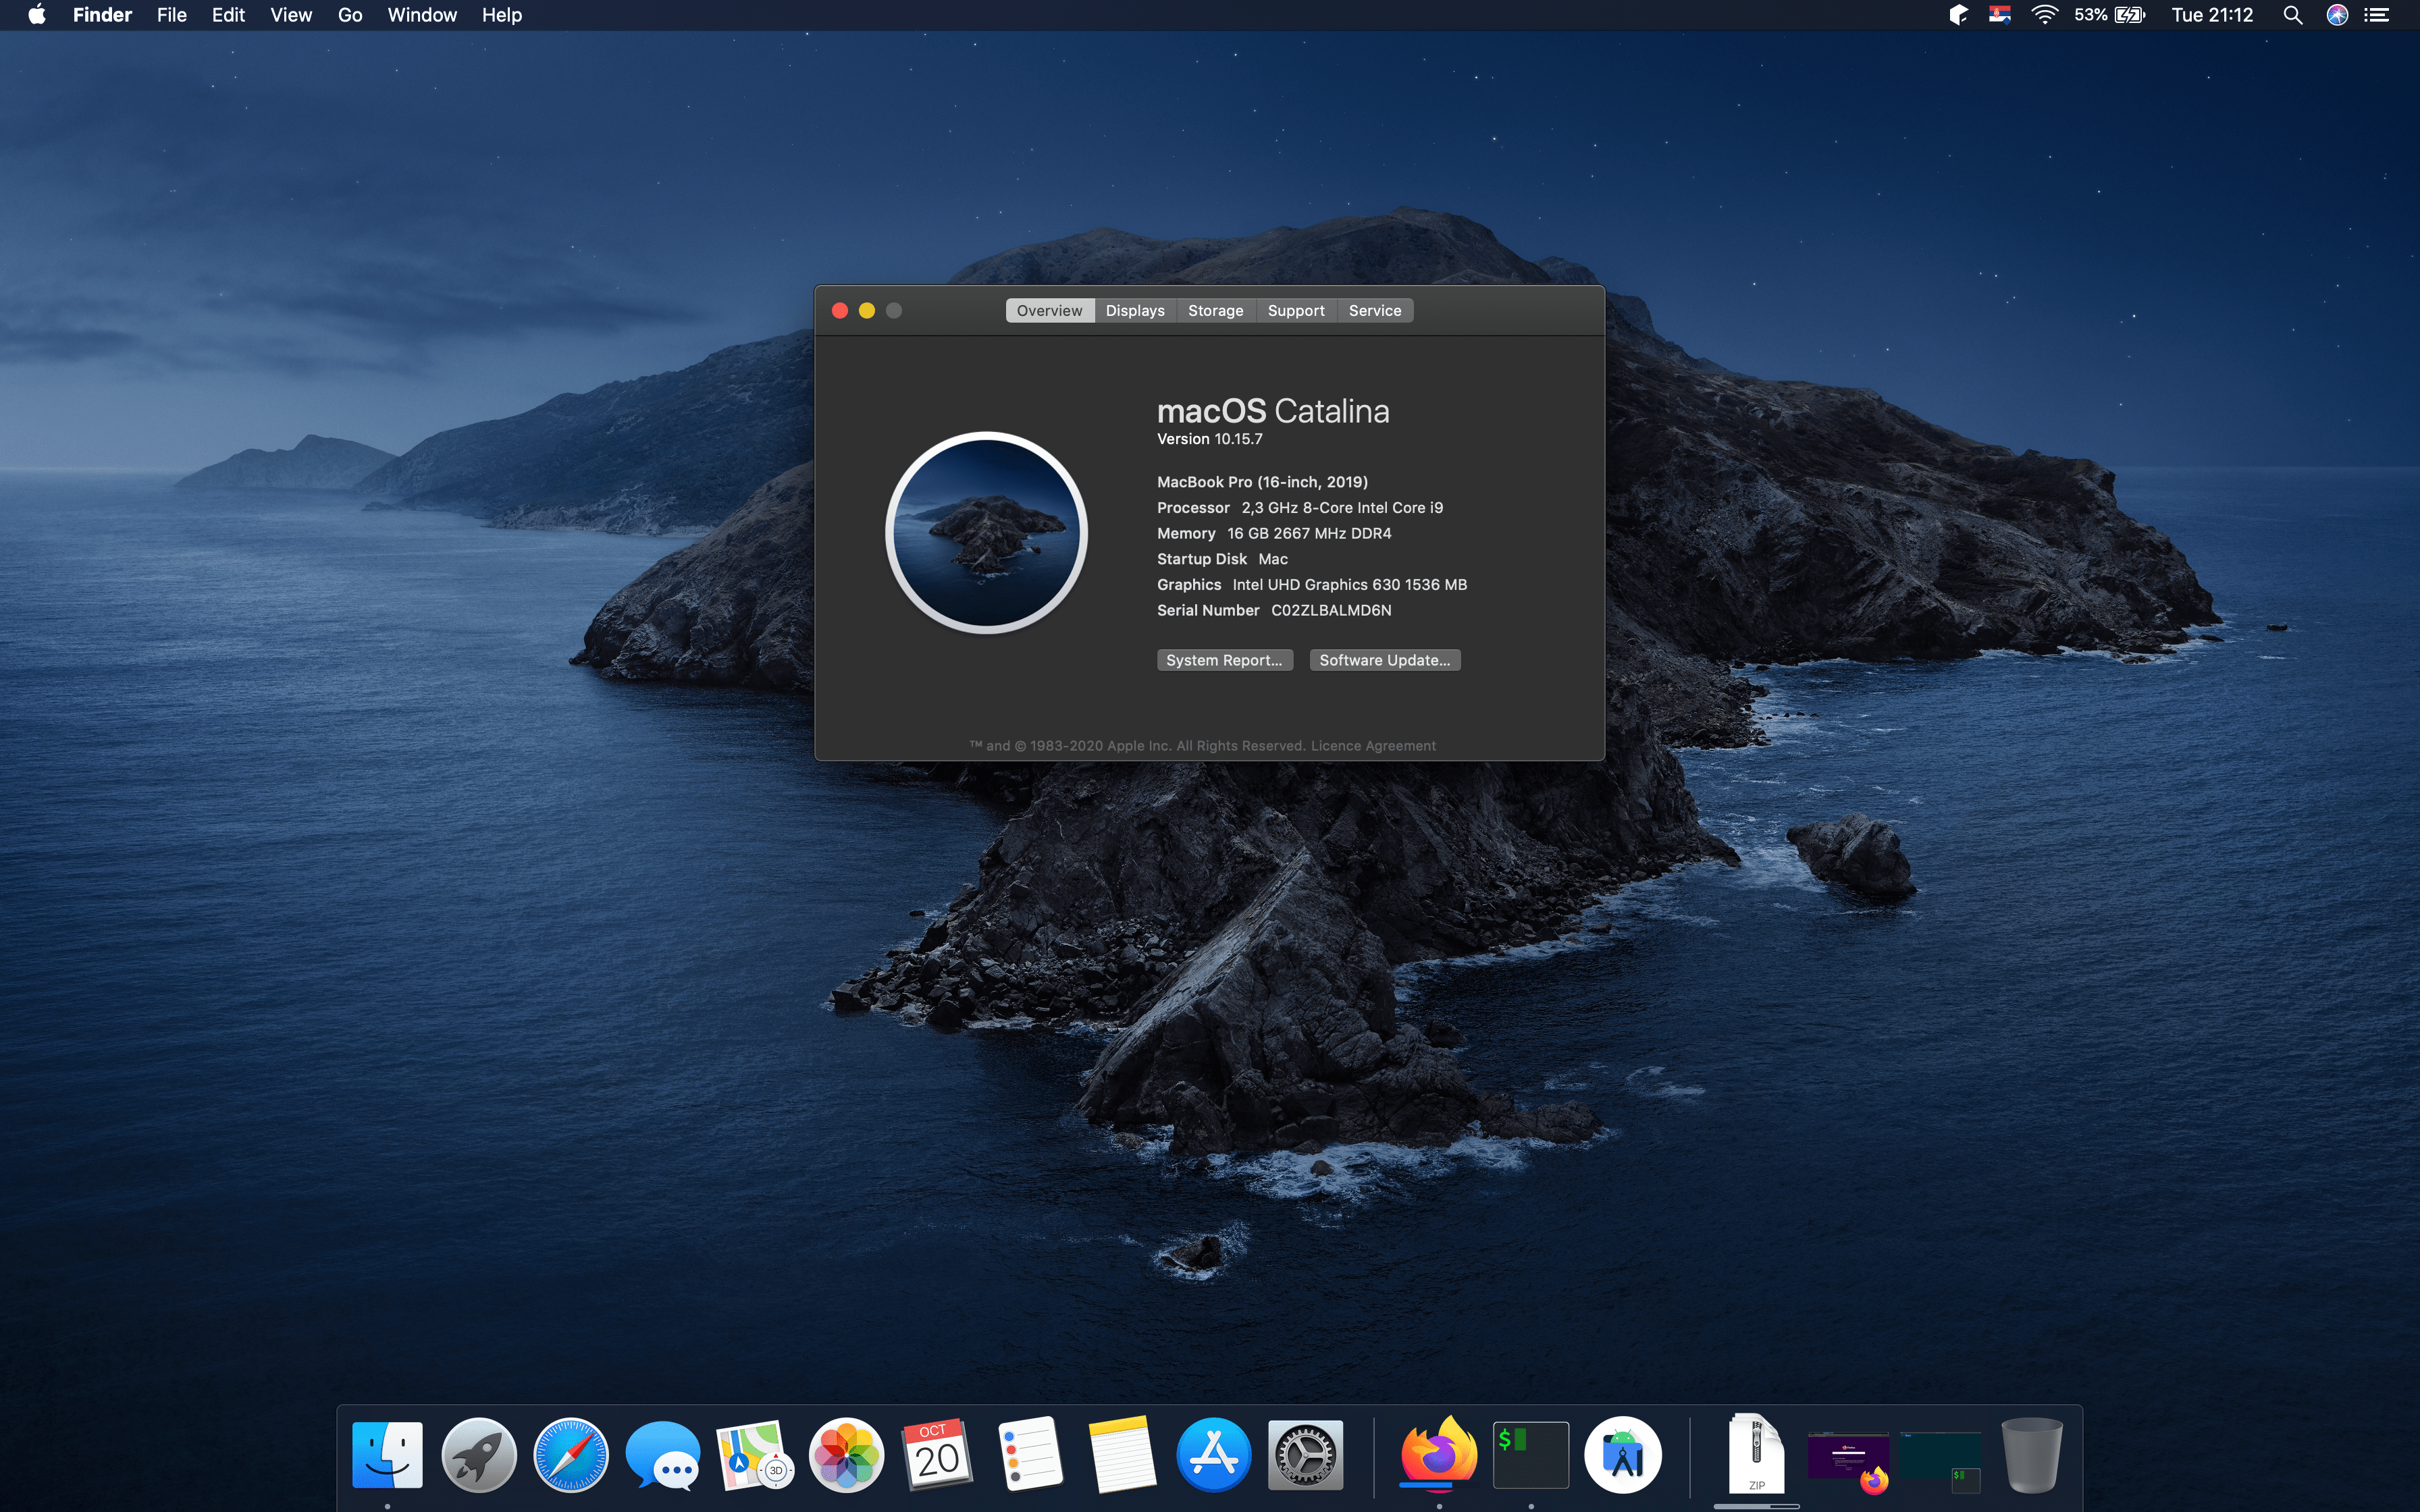The width and height of the screenshot is (2420, 1512).
Task: Close the About This Mac window
Action: pos(840,311)
